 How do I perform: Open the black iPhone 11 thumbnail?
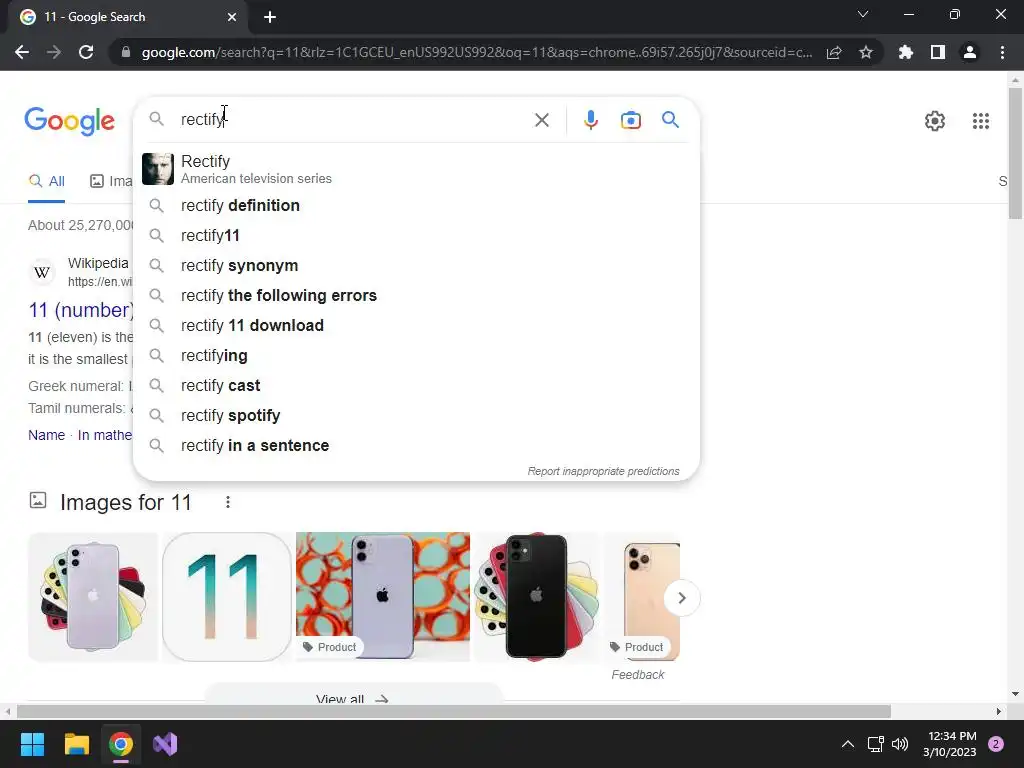tap(536, 597)
